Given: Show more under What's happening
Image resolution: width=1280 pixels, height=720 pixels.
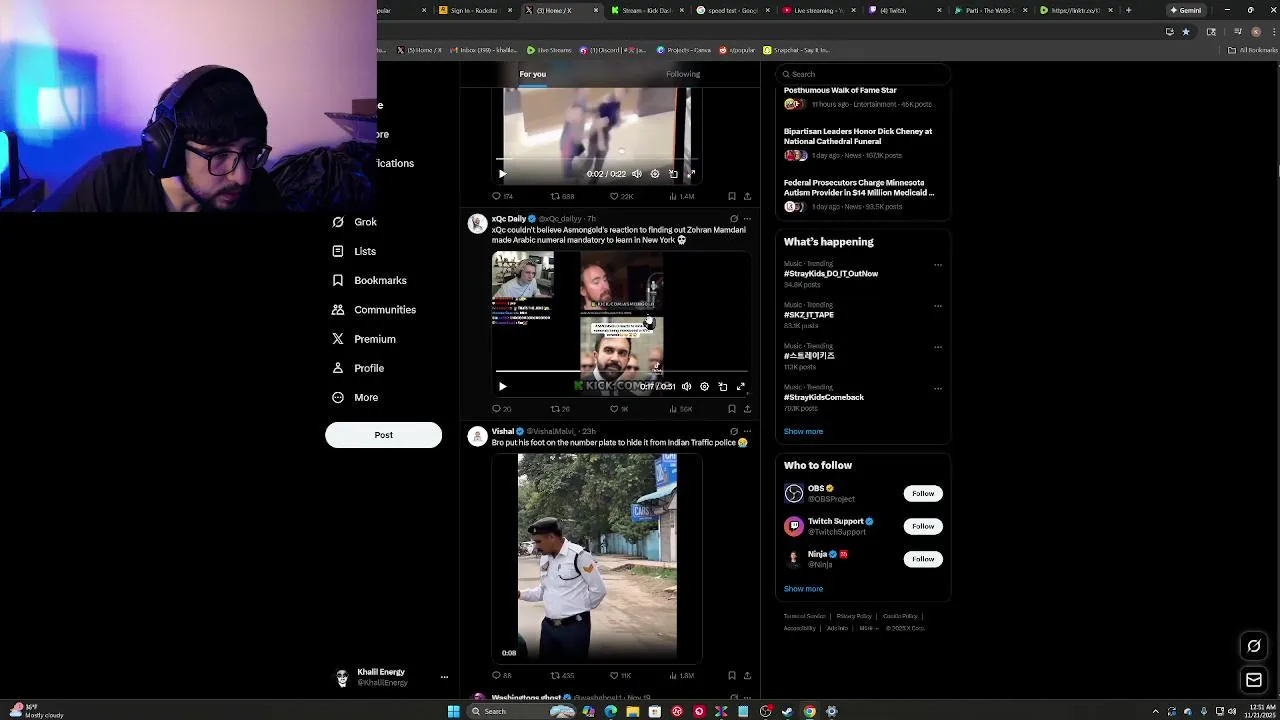Looking at the screenshot, I should click(803, 431).
